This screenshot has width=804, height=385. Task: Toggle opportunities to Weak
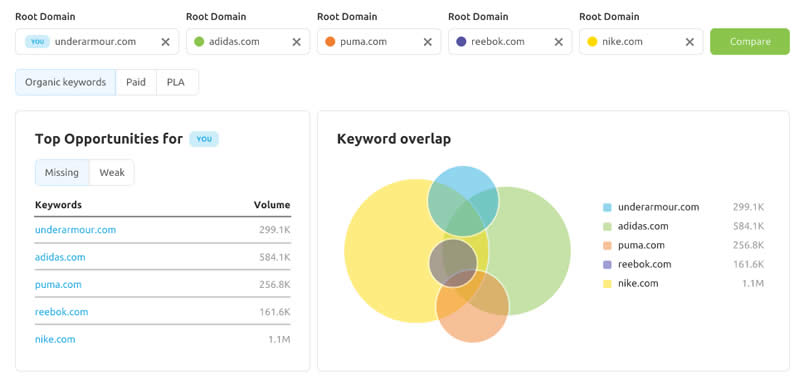[112, 172]
